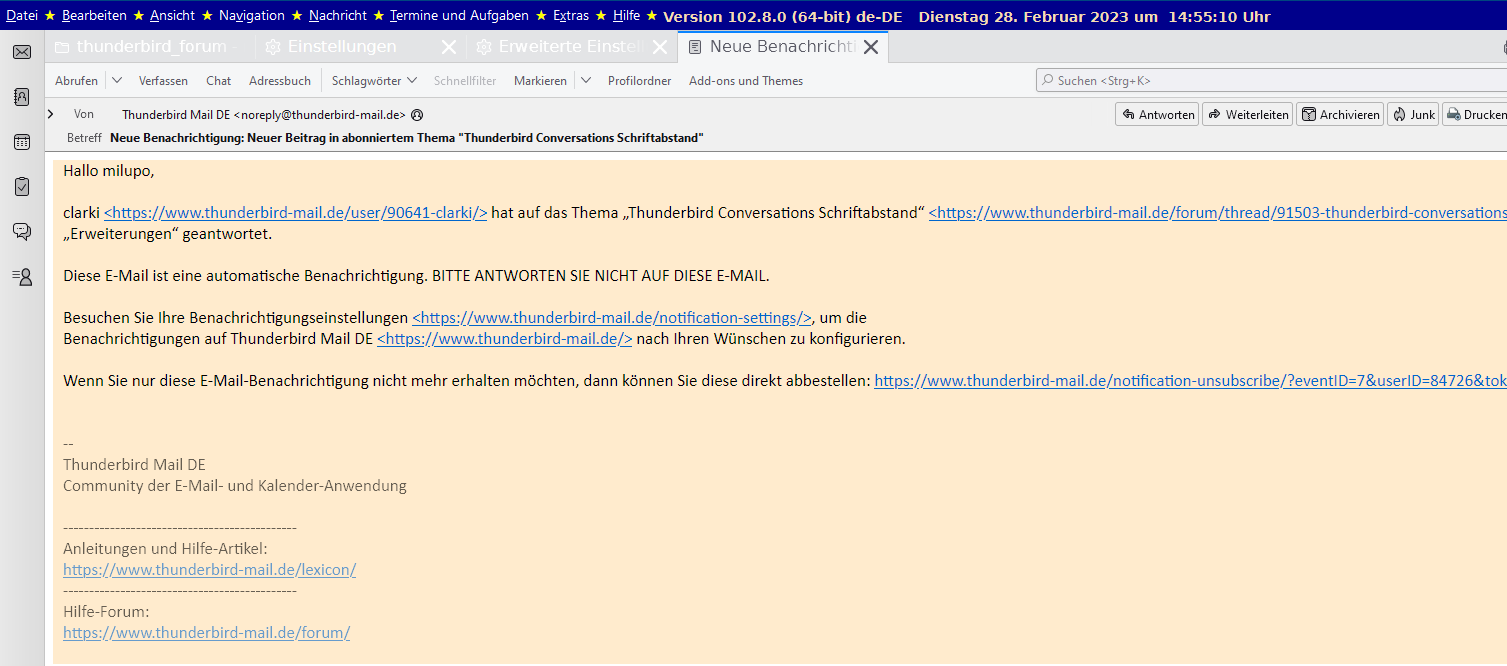
Task: Expand the message header chevron
Action: pyautogui.click(x=51, y=114)
